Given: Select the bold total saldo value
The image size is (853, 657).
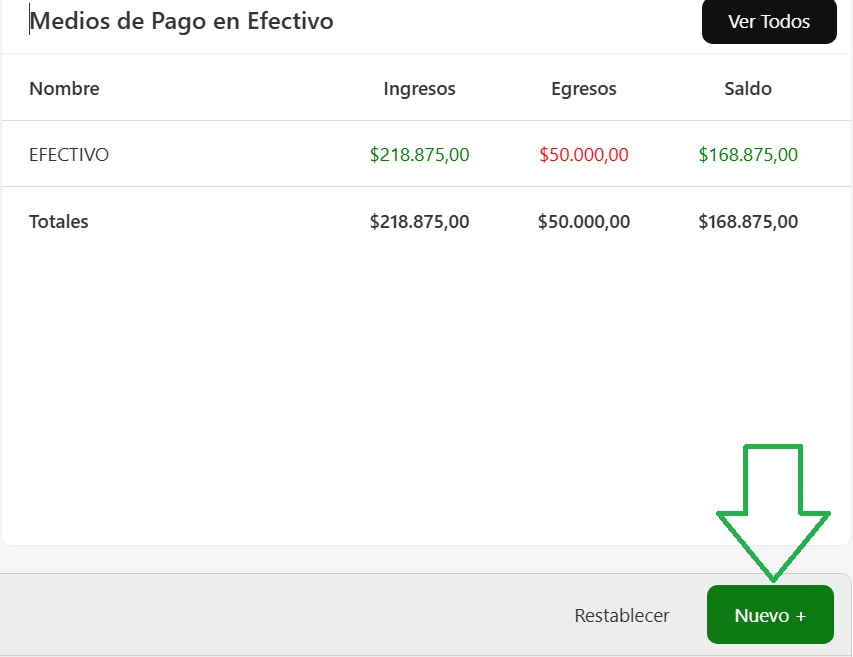Looking at the screenshot, I should 747,222.
